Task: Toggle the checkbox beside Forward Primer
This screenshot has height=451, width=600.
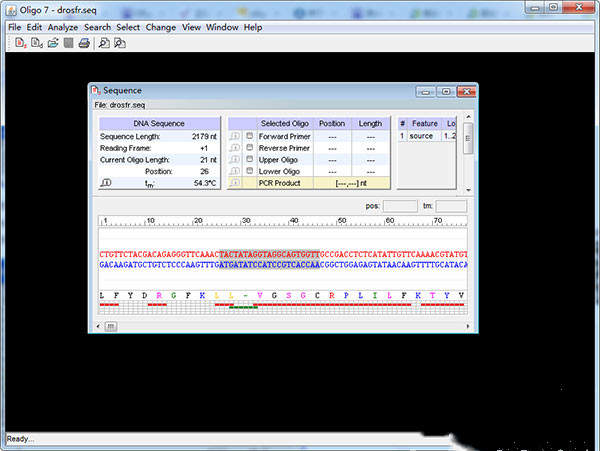Action: click(250, 136)
